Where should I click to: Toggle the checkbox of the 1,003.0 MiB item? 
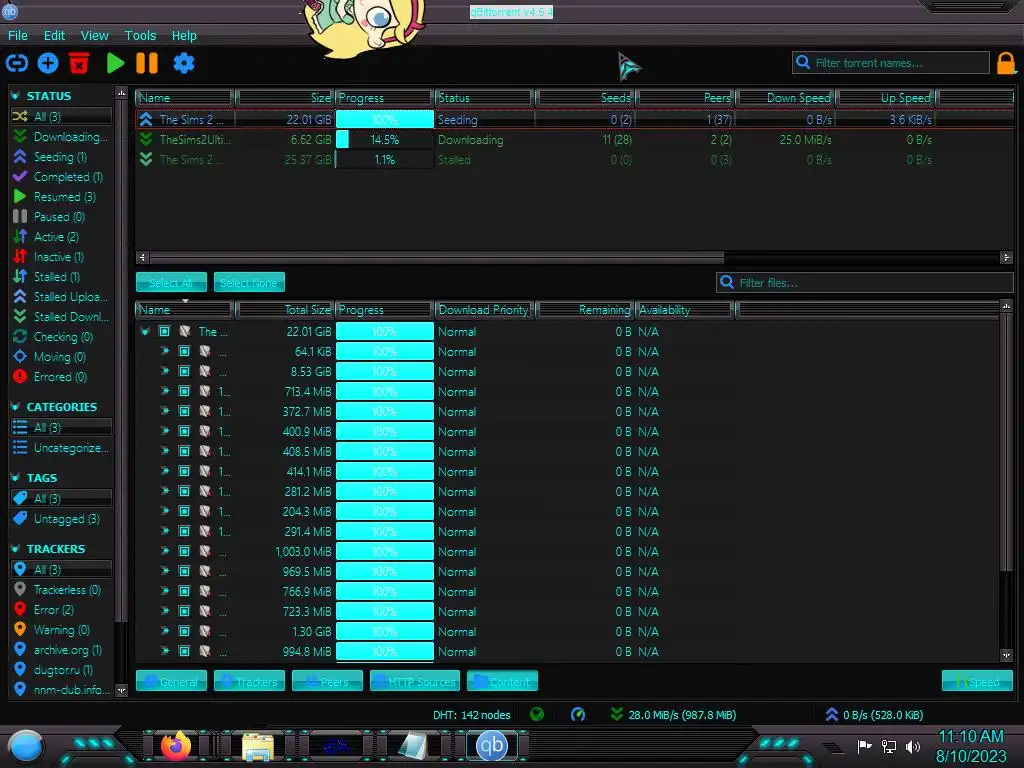point(185,551)
